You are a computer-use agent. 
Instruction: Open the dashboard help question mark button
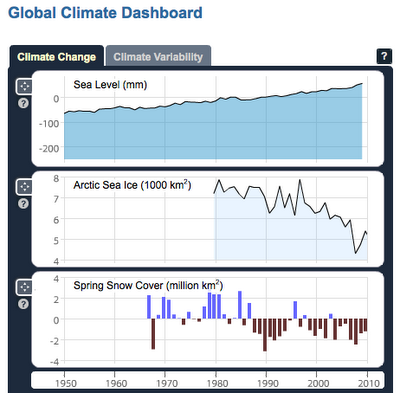pos(384,56)
